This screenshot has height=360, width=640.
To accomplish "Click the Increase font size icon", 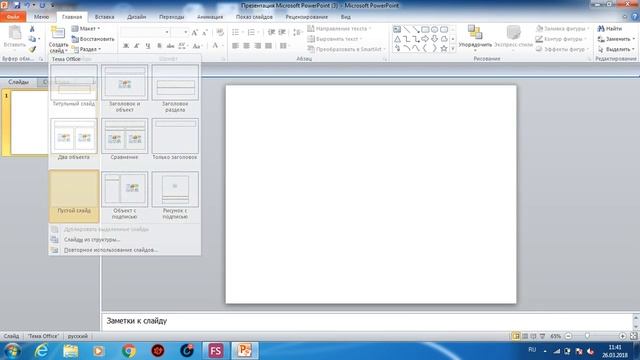I will click(x=195, y=32).
